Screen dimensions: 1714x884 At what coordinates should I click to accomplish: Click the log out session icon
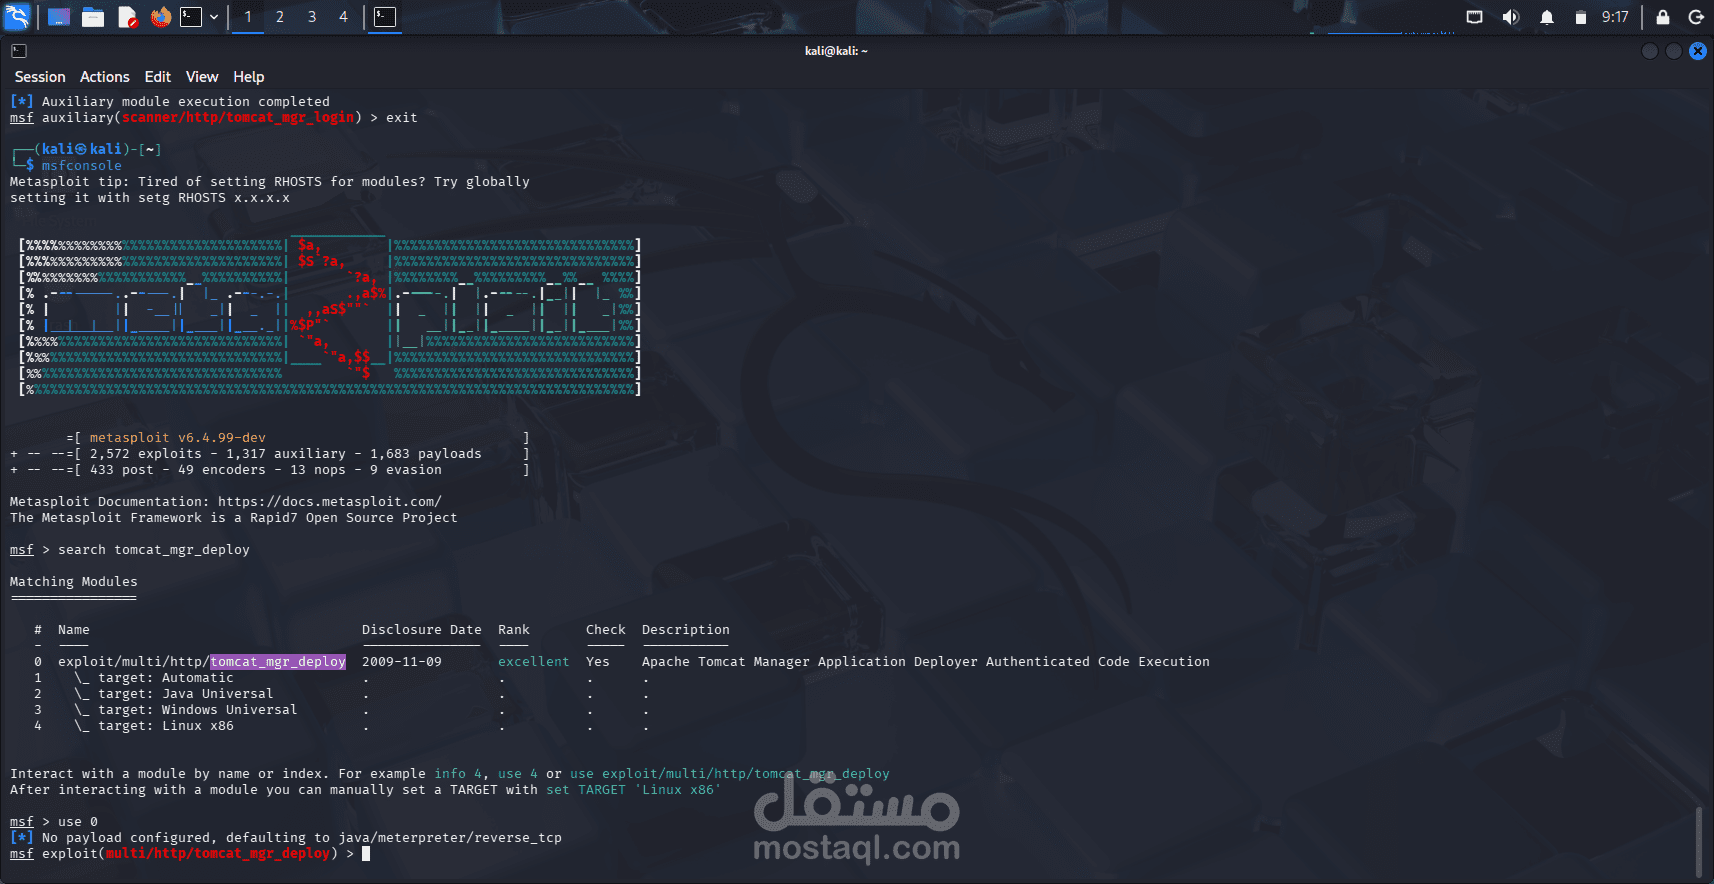coord(1696,17)
